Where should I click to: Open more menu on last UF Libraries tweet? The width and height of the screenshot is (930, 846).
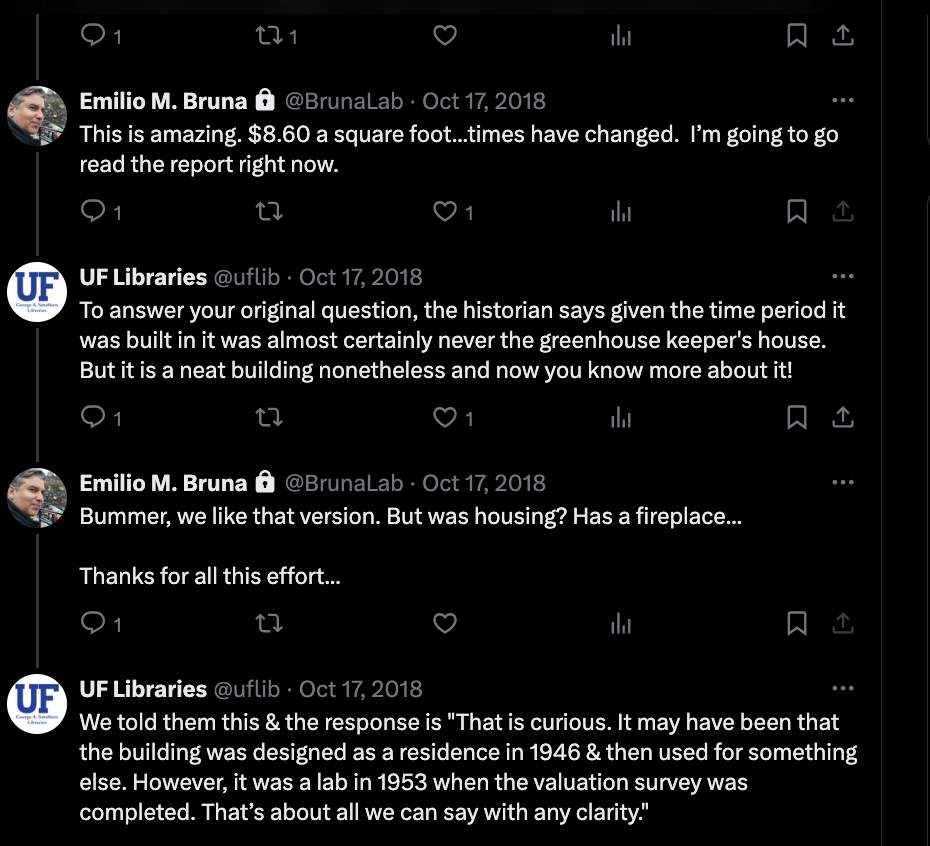[x=843, y=688]
